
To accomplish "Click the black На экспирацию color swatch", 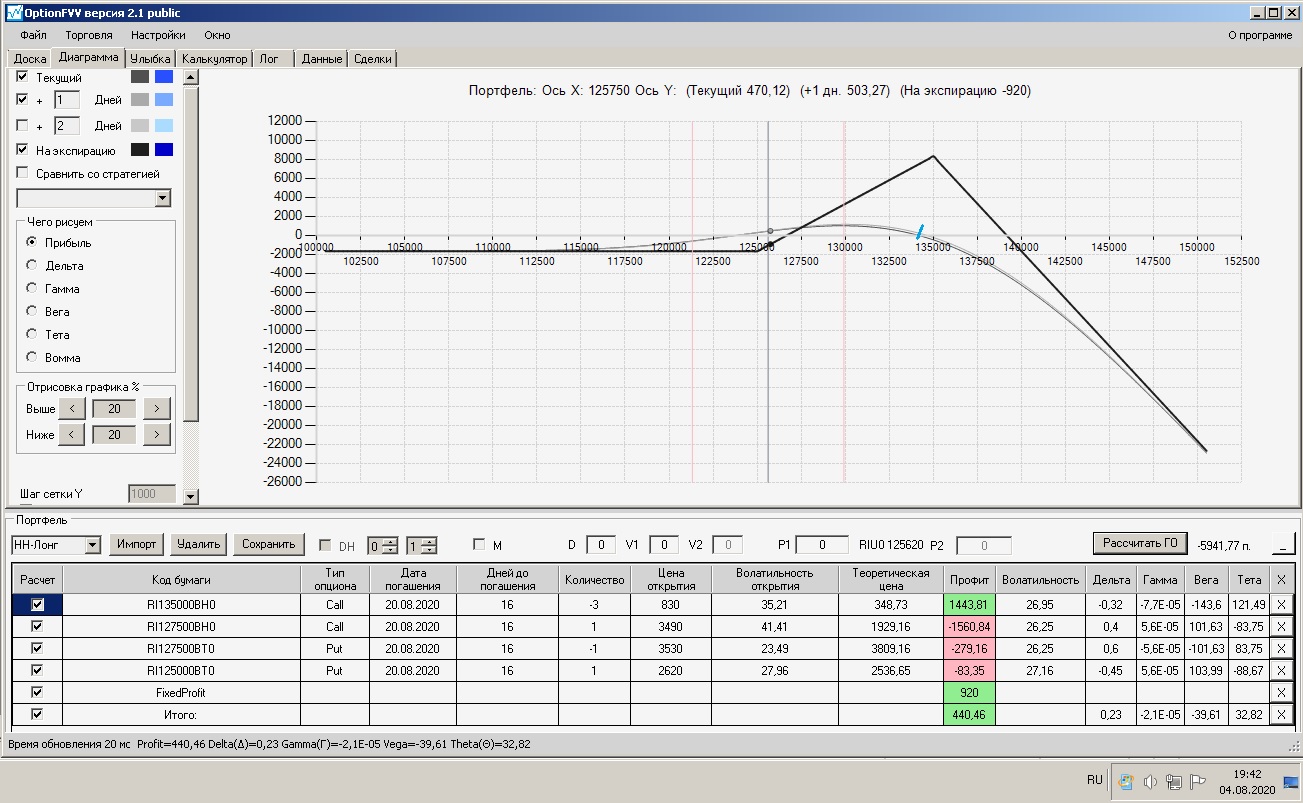I will tap(140, 150).
